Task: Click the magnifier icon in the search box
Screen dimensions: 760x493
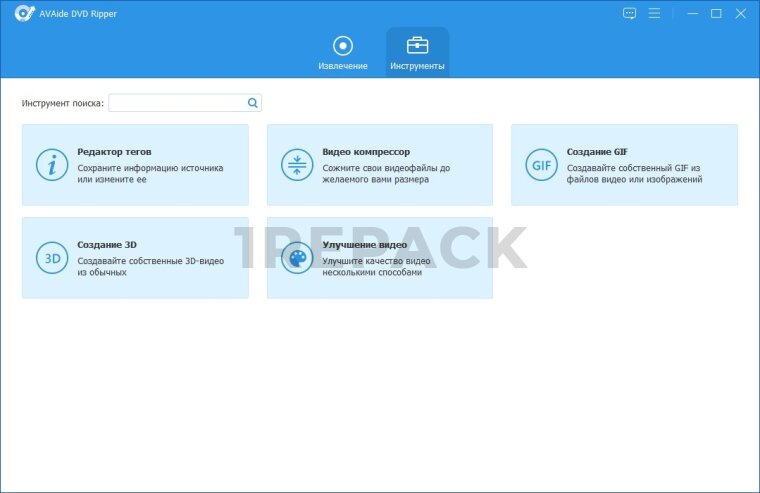Action: [x=253, y=103]
